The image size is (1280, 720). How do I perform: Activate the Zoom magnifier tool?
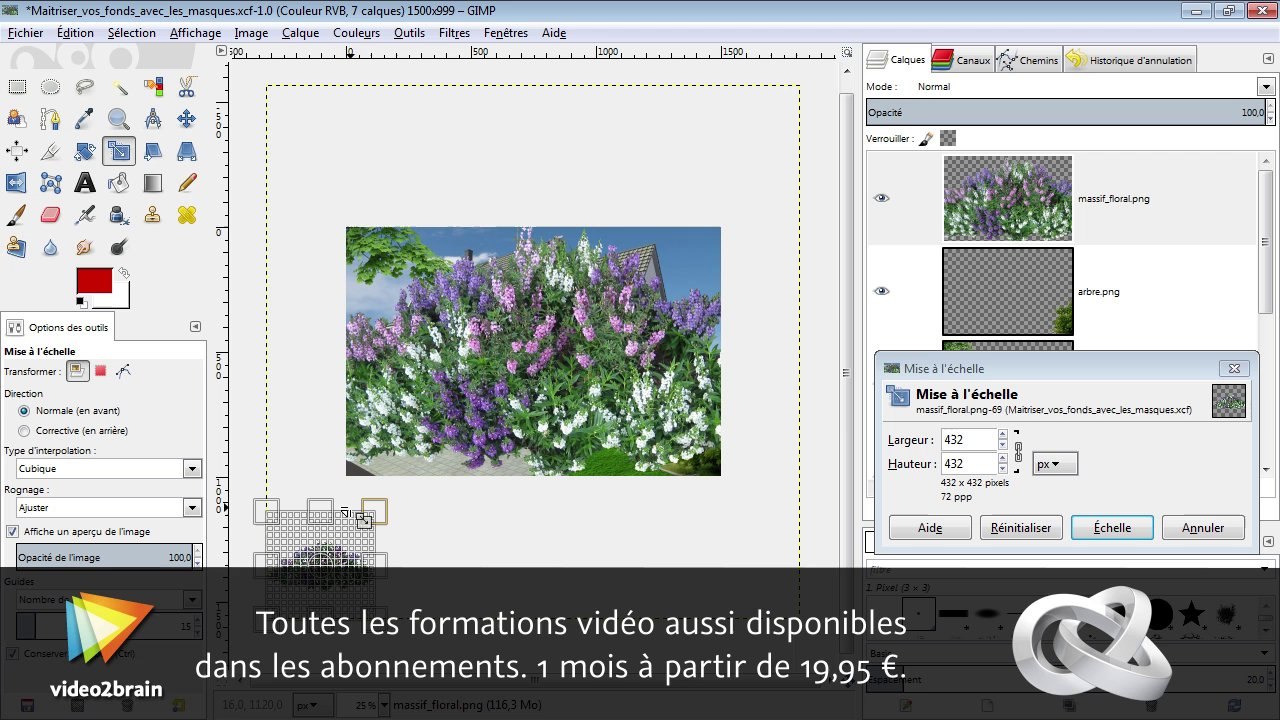pyautogui.click(x=119, y=119)
